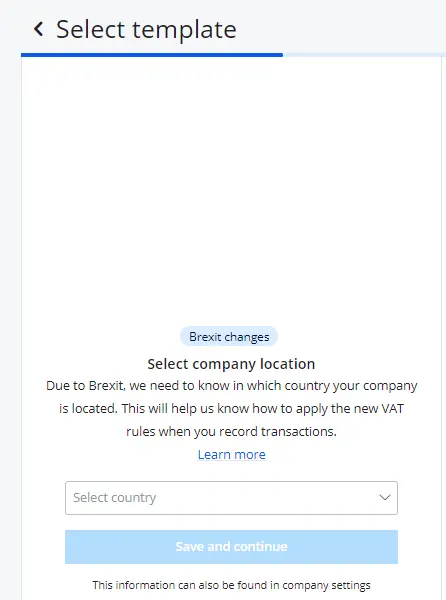The image size is (446, 600).
Task: Open the Learn more link
Action: coord(231,455)
